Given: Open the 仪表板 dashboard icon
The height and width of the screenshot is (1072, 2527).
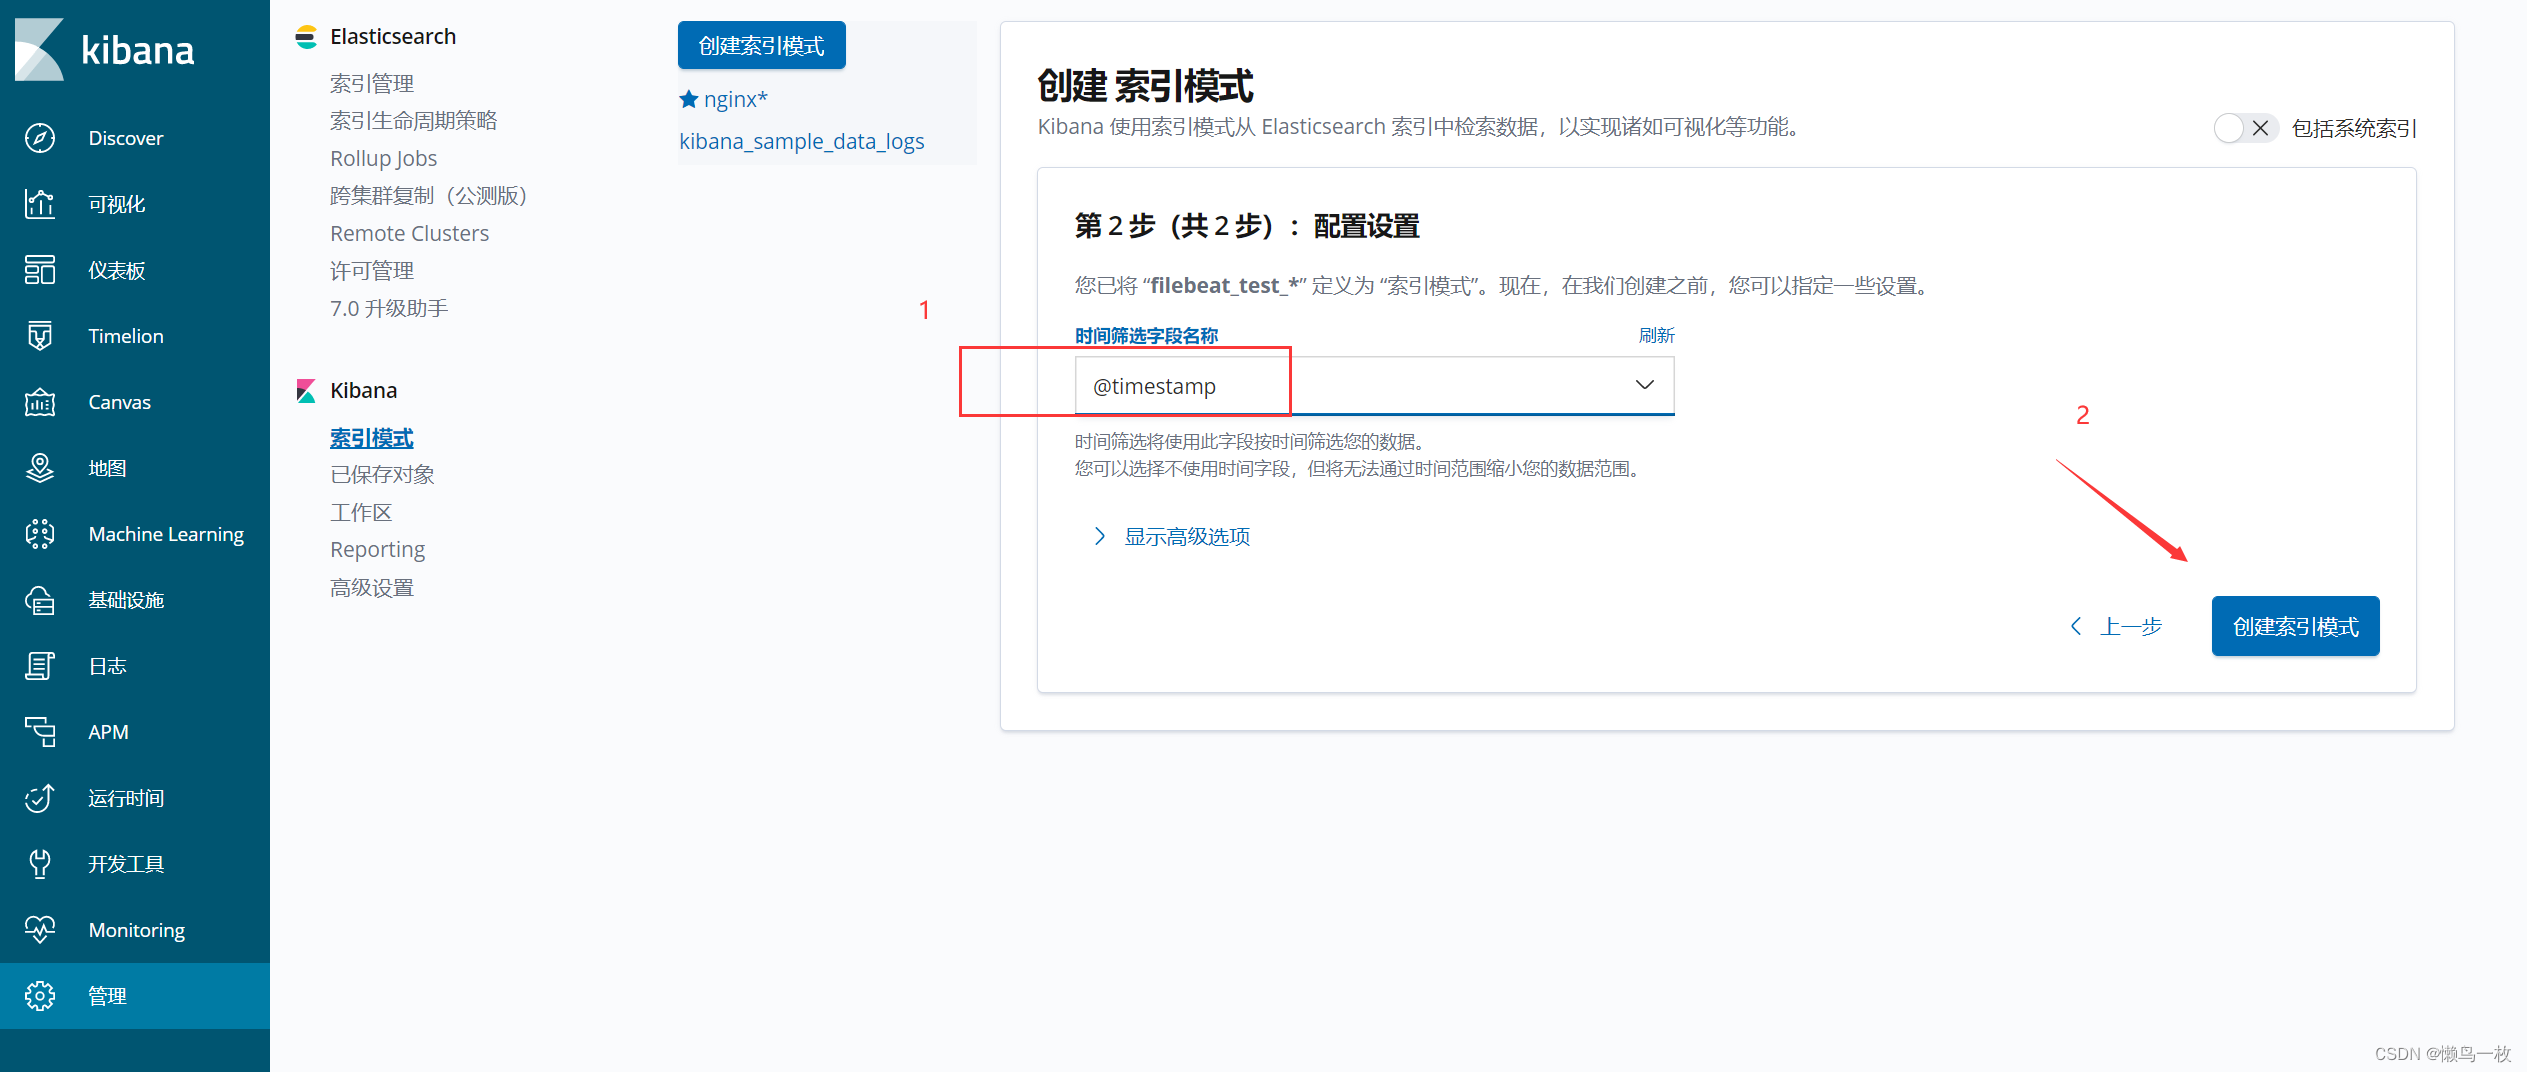Looking at the screenshot, I should coord(40,270).
